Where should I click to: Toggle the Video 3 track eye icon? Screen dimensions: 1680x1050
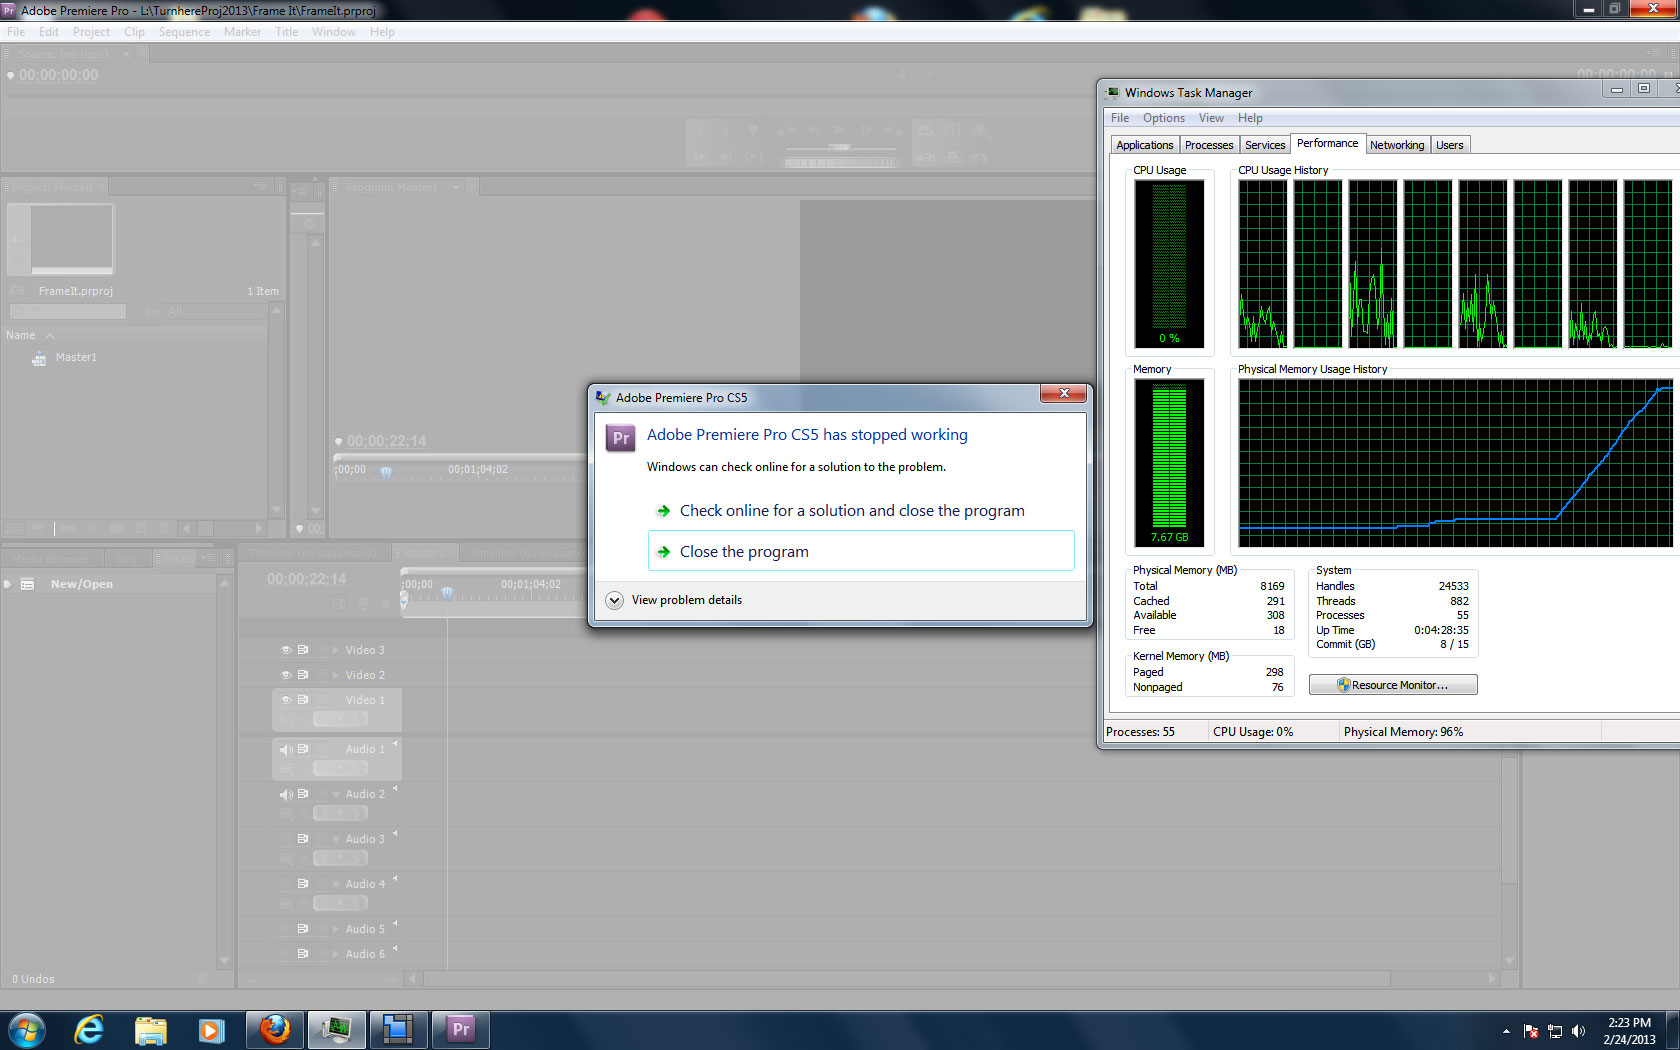coord(286,650)
